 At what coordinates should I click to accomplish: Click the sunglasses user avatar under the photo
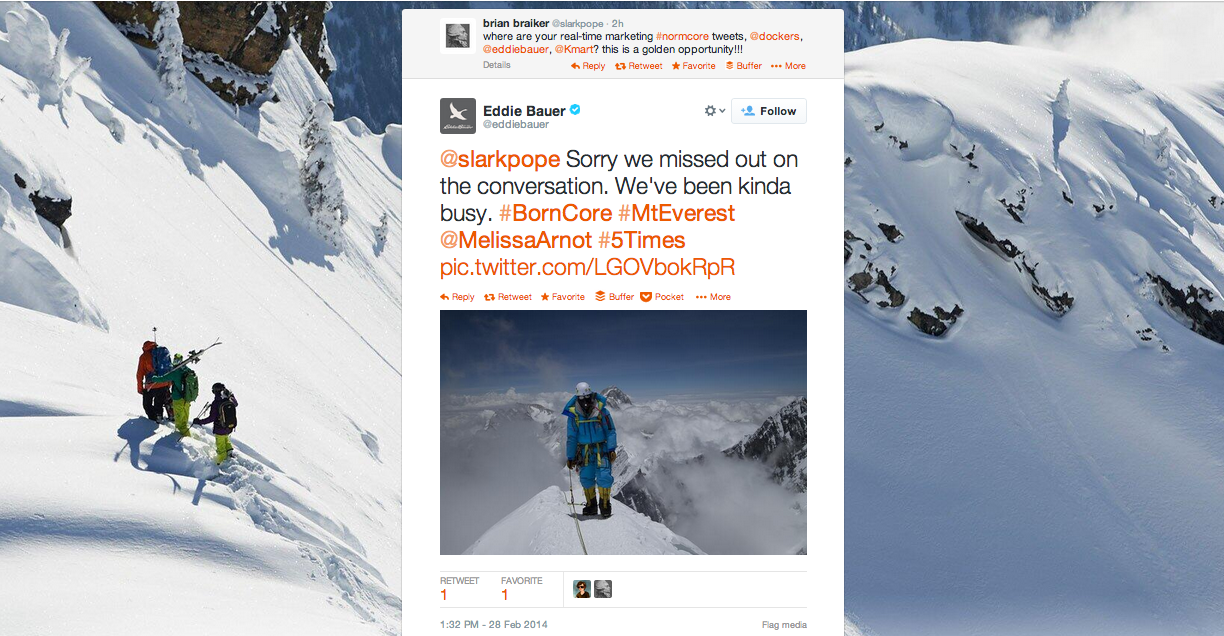click(x=582, y=589)
